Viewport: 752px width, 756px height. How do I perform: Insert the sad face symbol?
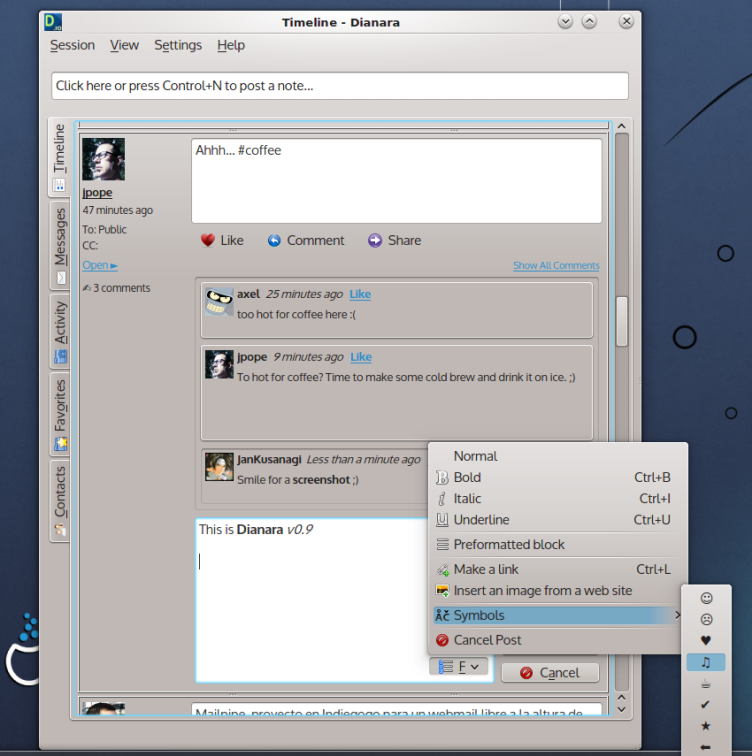[706, 619]
